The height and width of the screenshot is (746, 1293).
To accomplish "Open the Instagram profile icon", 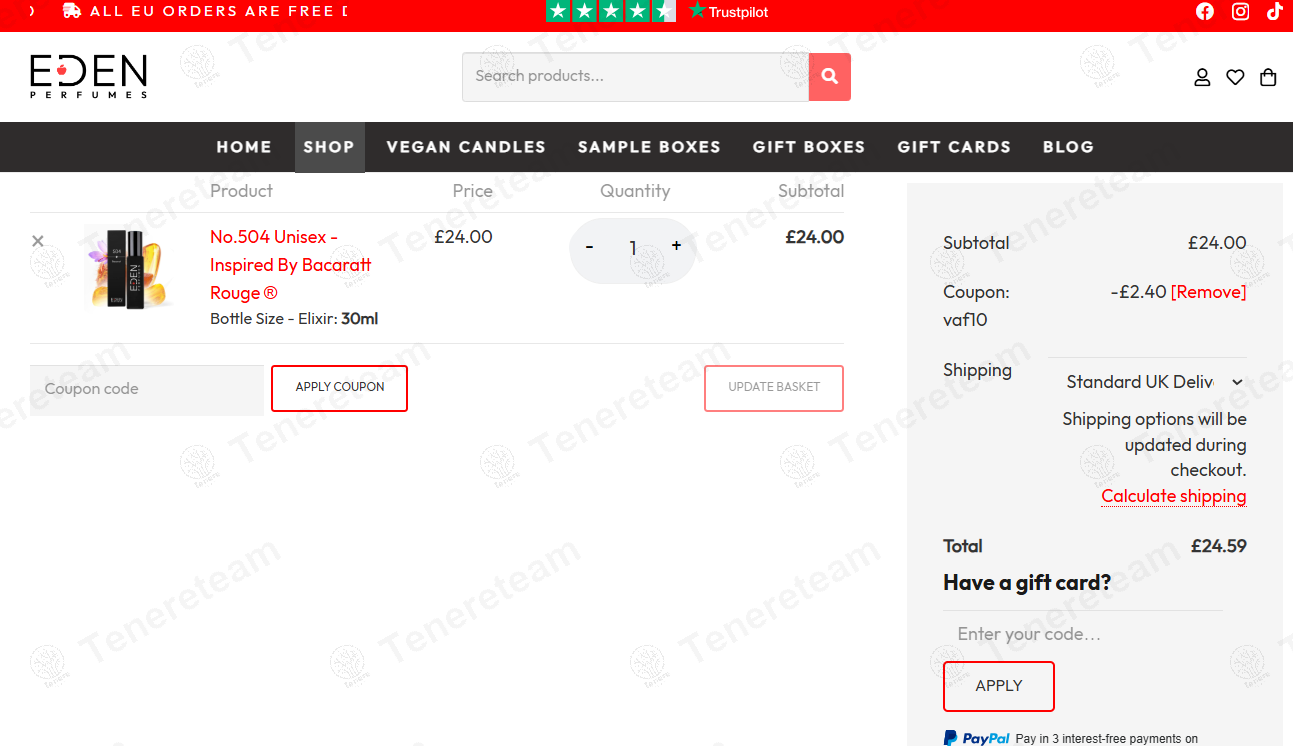I will tap(1240, 12).
